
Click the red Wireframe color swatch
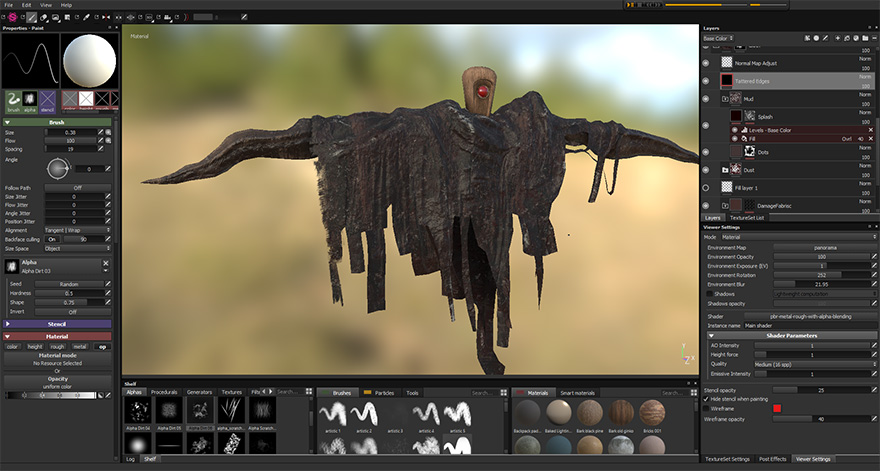[777, 408]
